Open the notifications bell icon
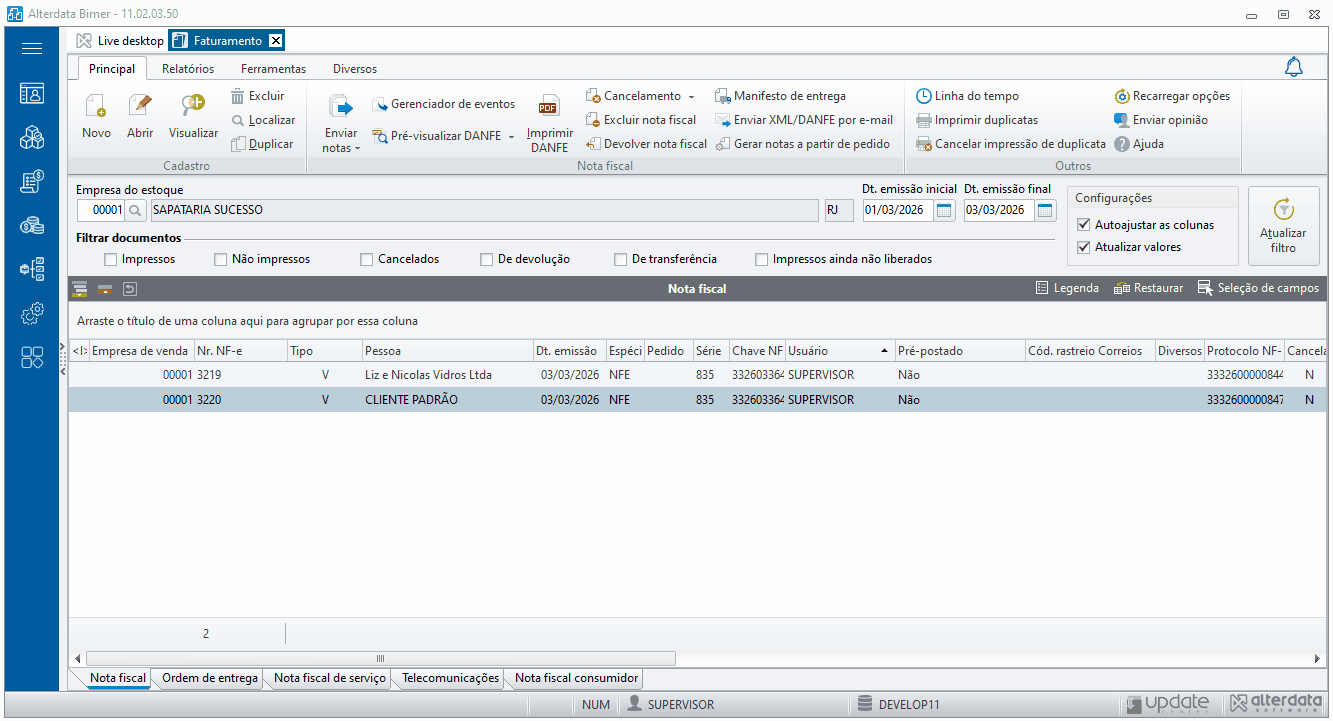Image resolution: width=1333 pixels, height=721 pixels. click(1294, 68)
